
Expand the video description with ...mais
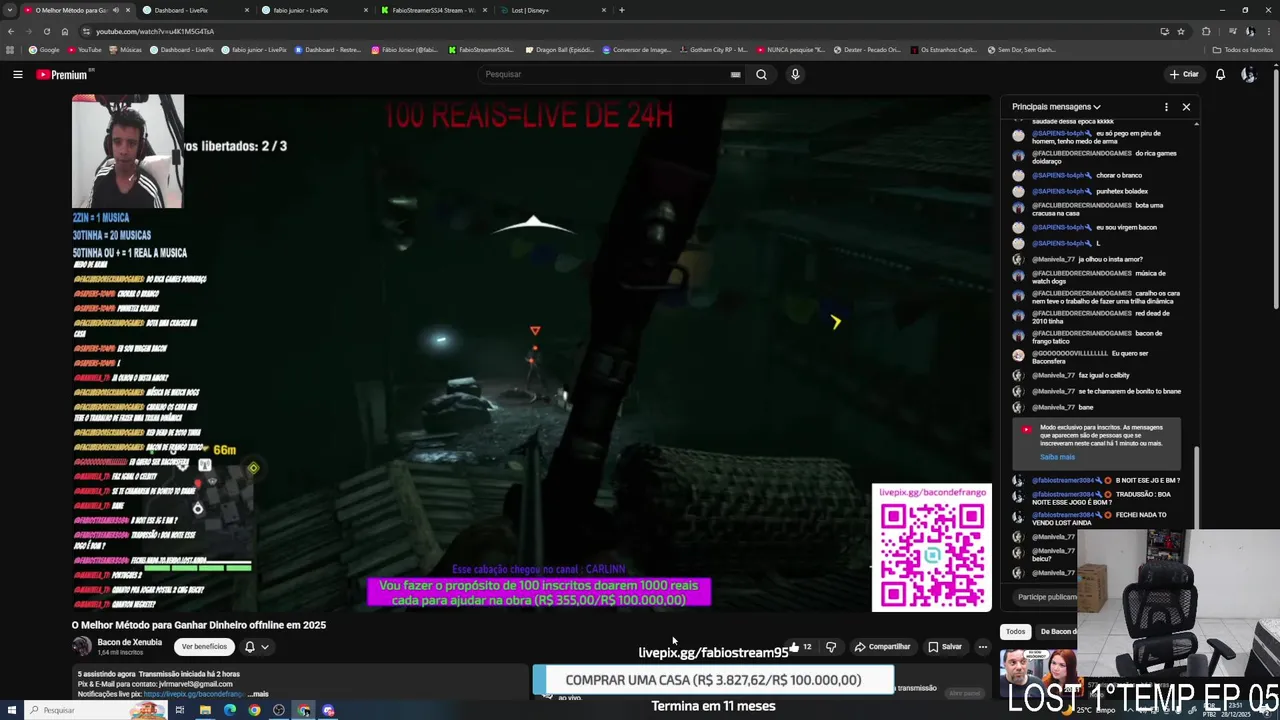(x=257, y=694)
